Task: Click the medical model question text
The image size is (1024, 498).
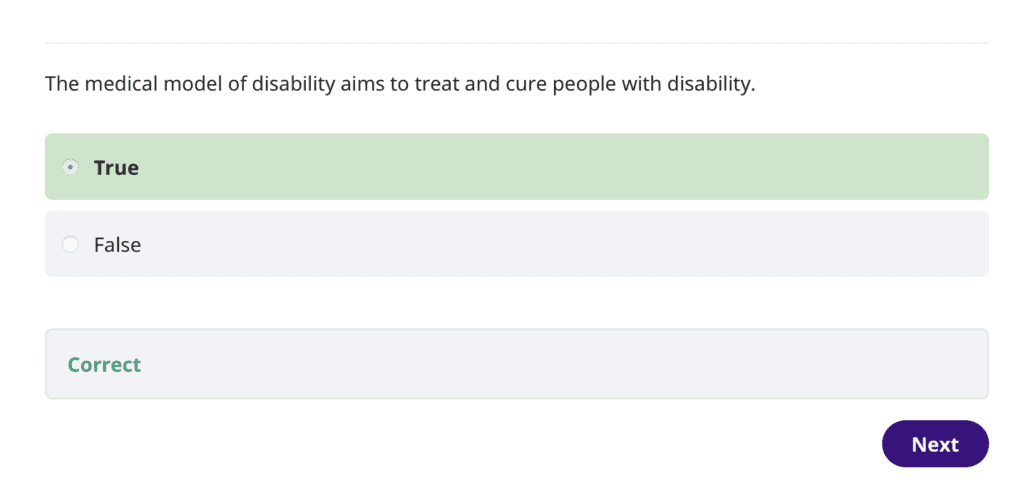Action: 400,83
